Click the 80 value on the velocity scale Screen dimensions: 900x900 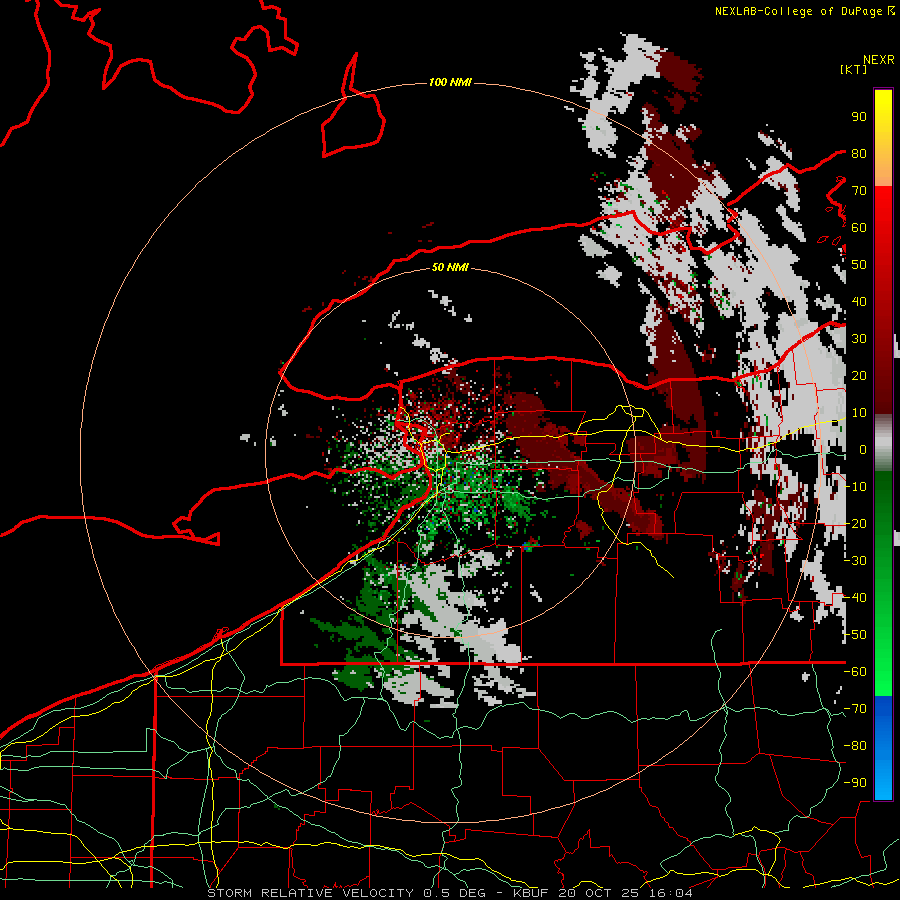[x=859, y=153]
